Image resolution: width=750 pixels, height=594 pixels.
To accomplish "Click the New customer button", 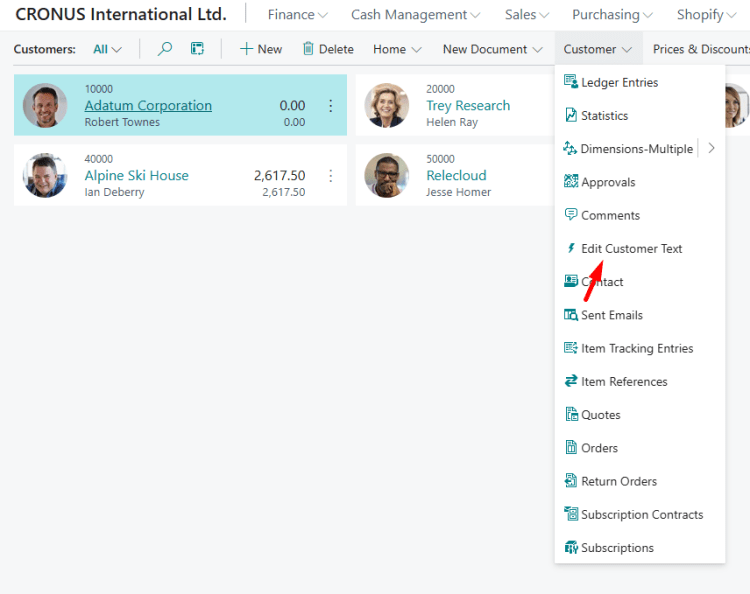I will pyautogui.click(x=261, y=49).
